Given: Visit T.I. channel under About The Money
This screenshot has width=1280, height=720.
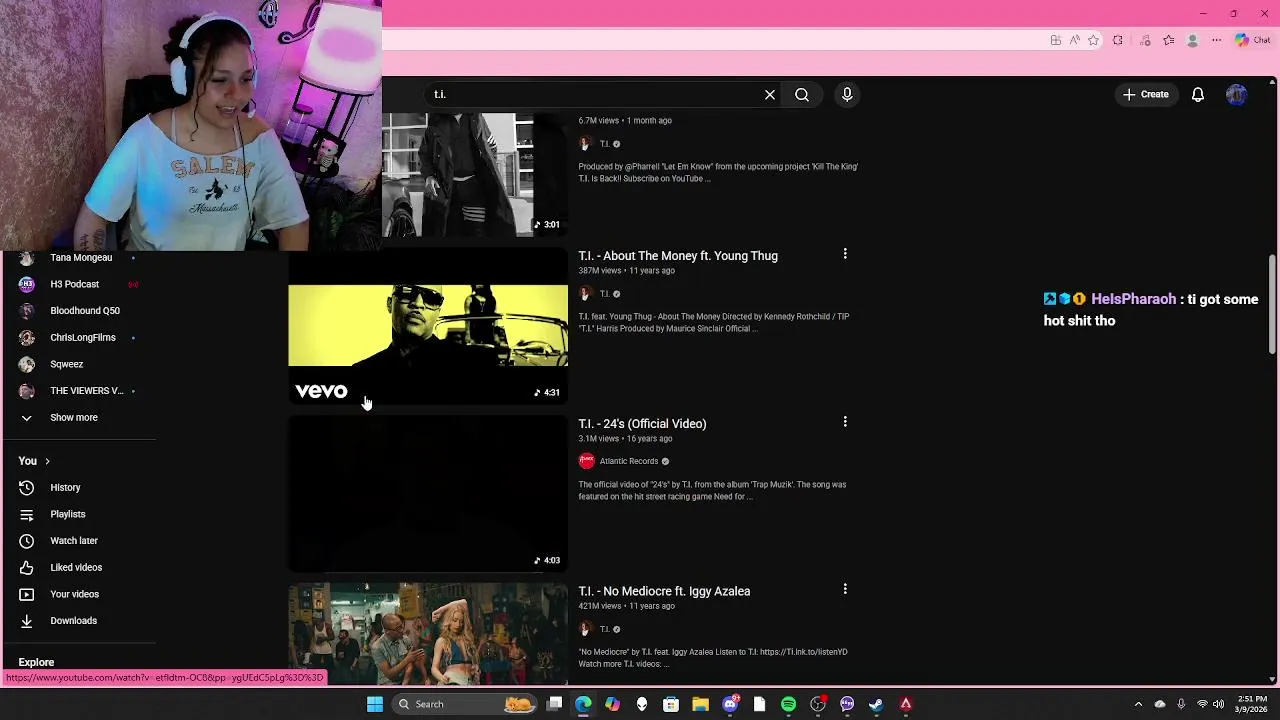Looking at the screenshot, I should 604,294.
